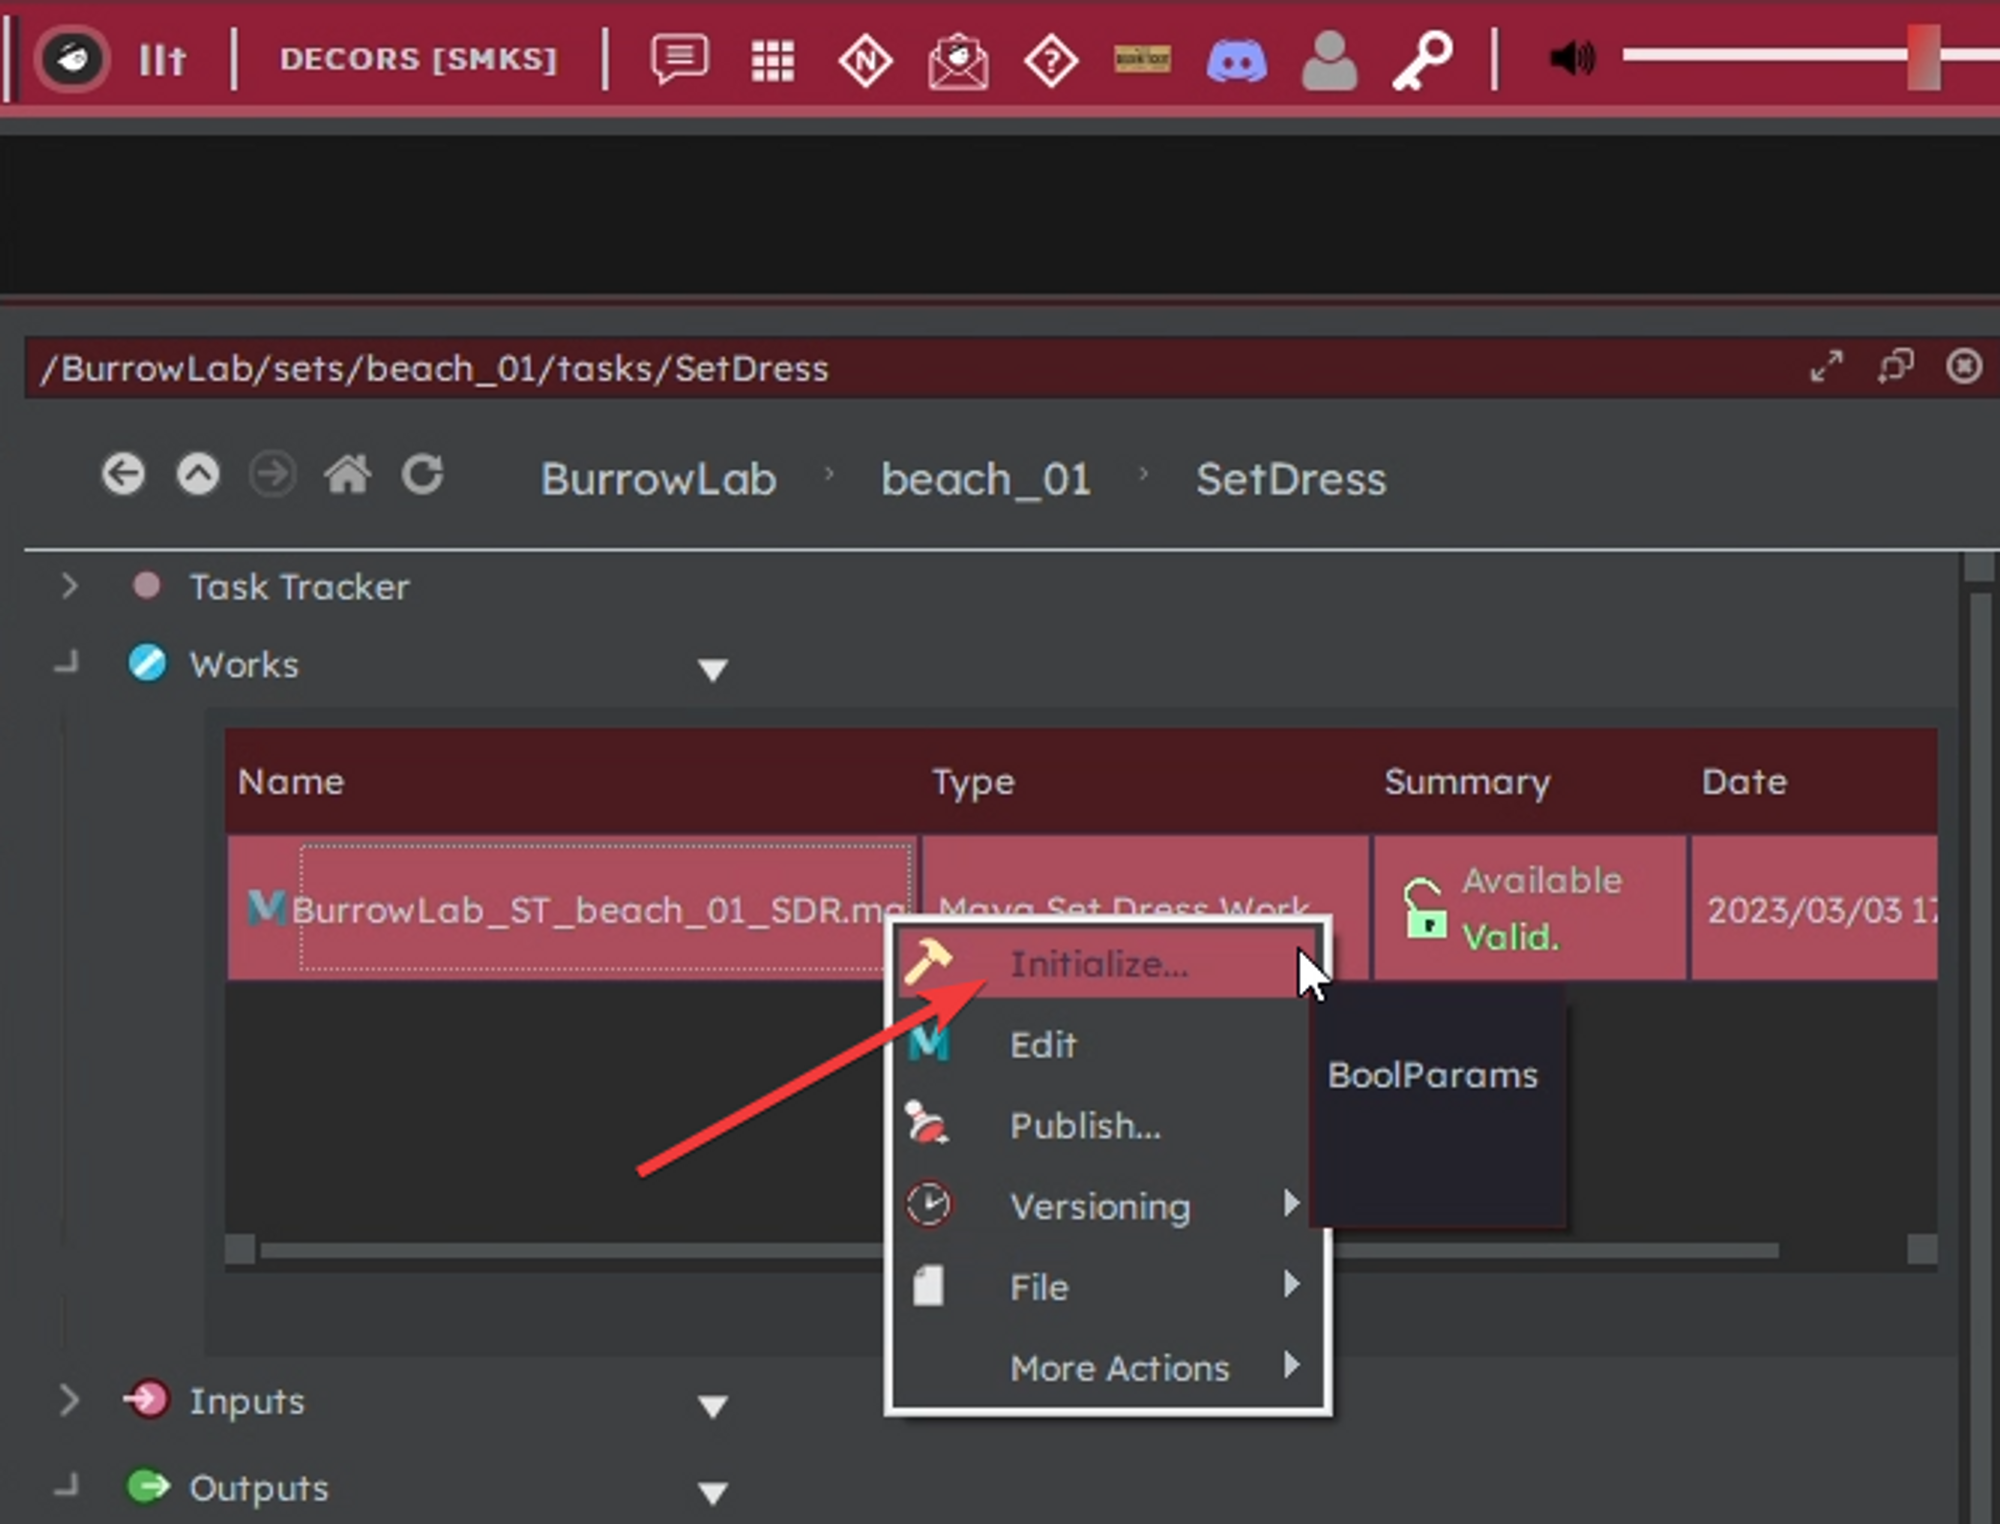The height and width of the screenshot is (1524, 2000).
Task: Click the duplicate view icon
Action: (x=1895, y=367)
